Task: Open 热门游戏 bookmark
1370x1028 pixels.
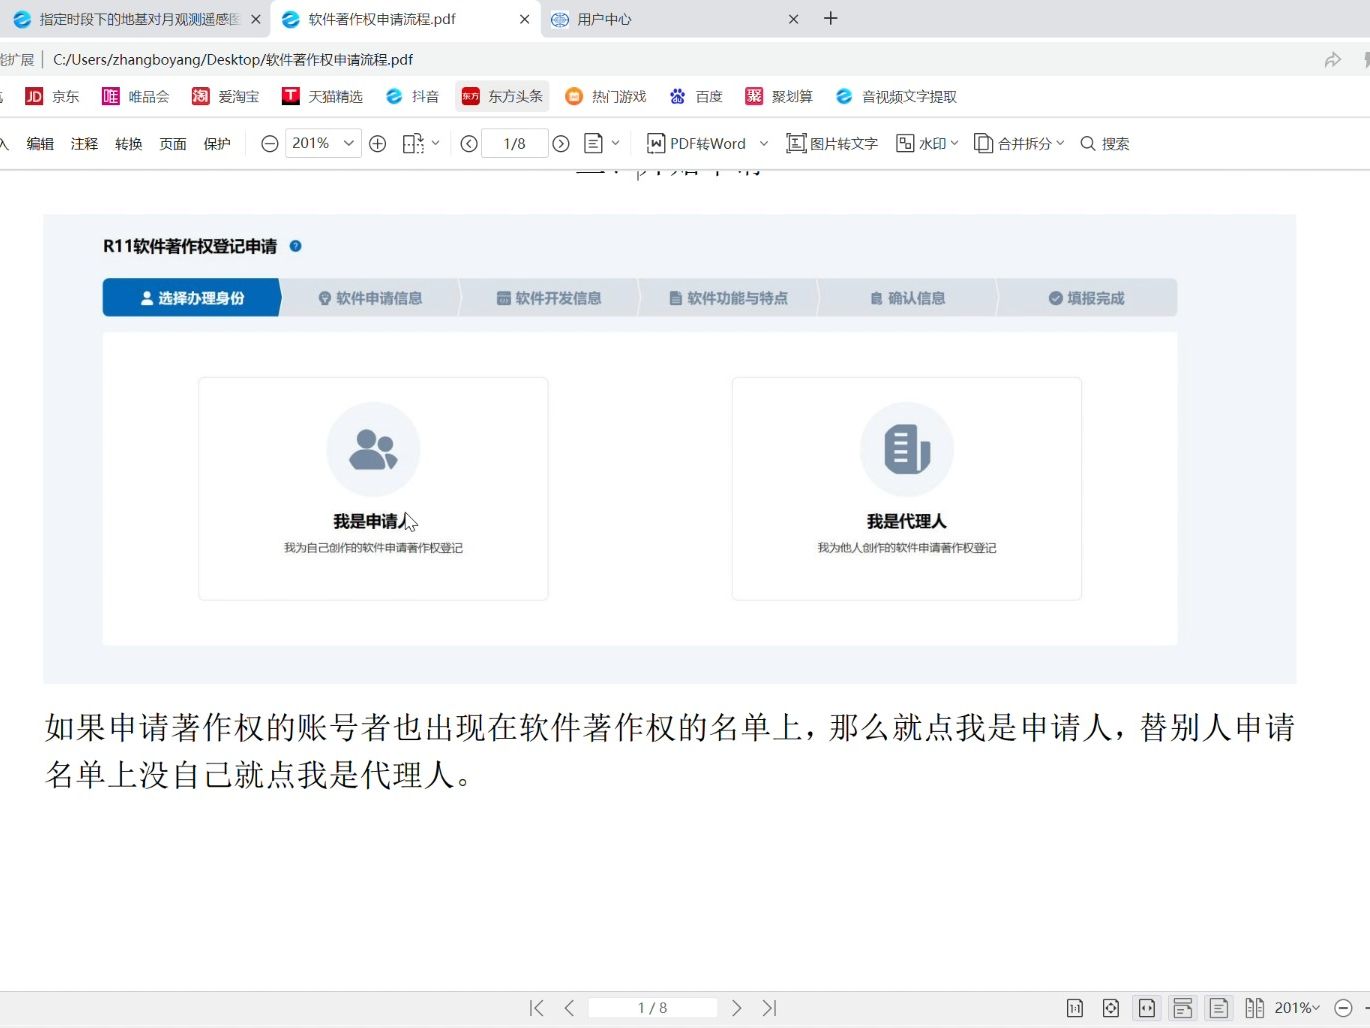Action: (606, 96)
